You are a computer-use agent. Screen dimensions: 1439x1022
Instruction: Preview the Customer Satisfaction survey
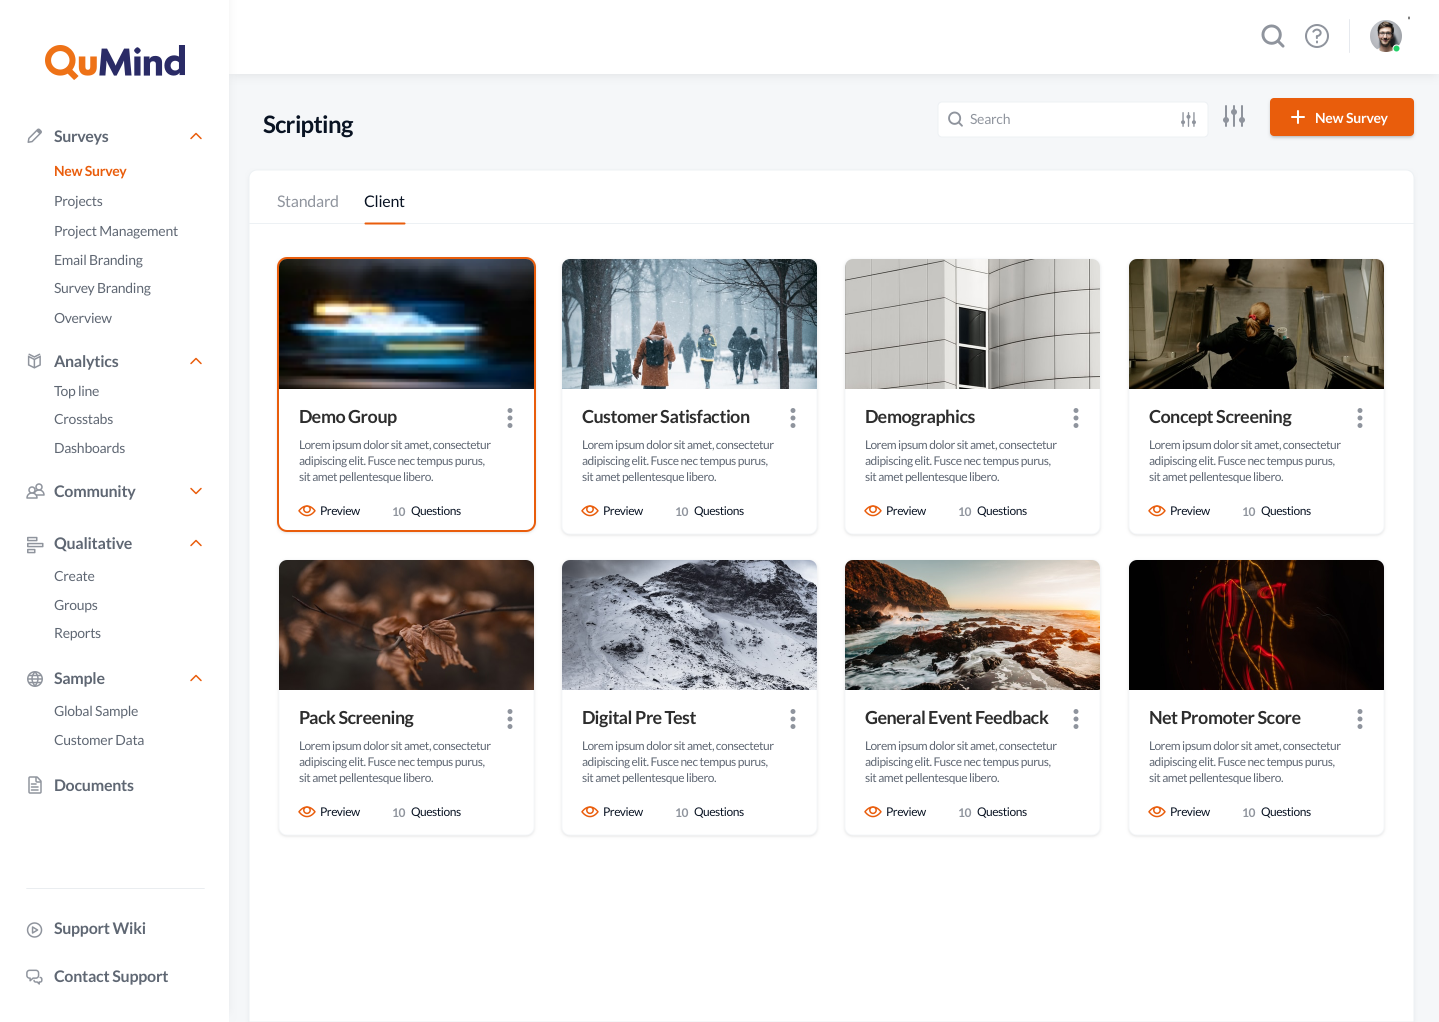tap(612, 511)
